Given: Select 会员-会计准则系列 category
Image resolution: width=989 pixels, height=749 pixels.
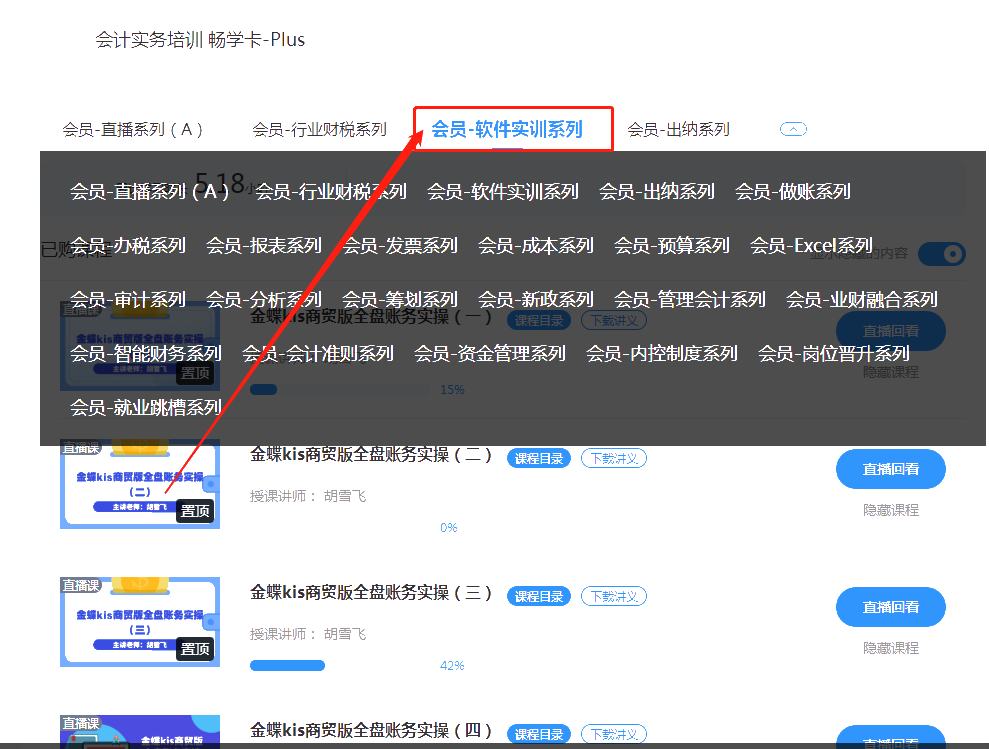Looking at the screenshot, I should click(318, 353).
